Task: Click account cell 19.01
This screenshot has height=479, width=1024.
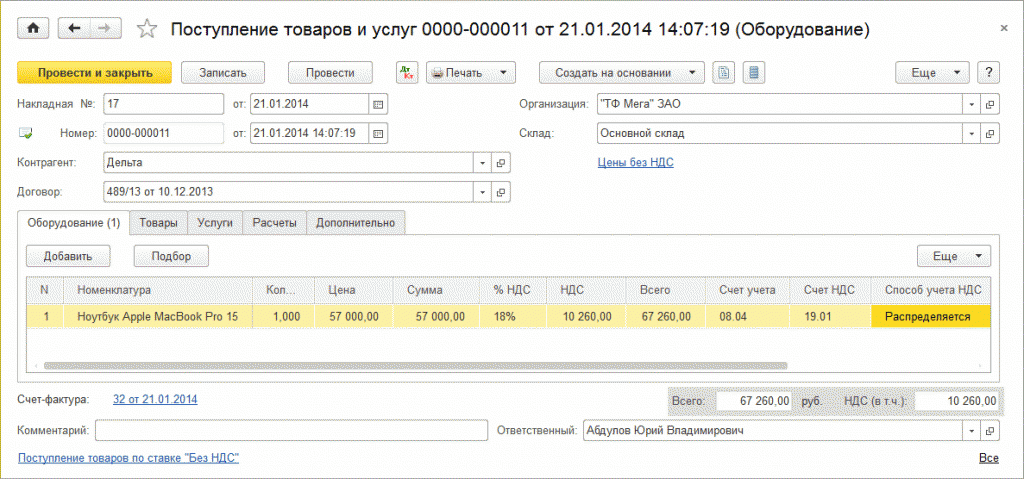Action: point(829,316)
